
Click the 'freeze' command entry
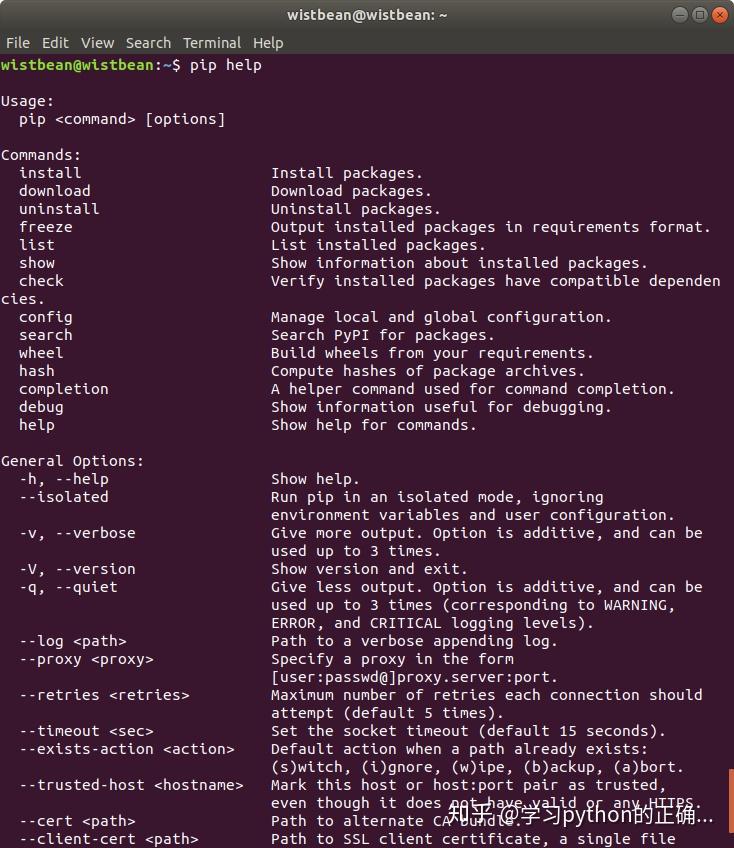click(46, 227)
